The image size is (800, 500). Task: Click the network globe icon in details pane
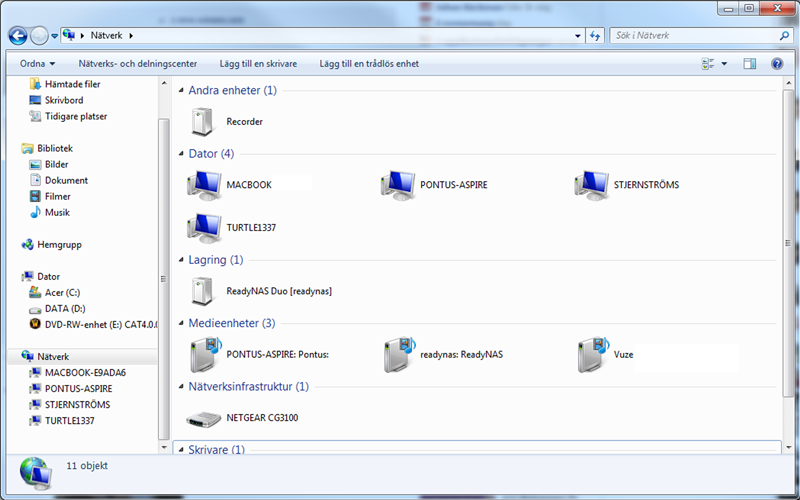(x=36, y=474)
